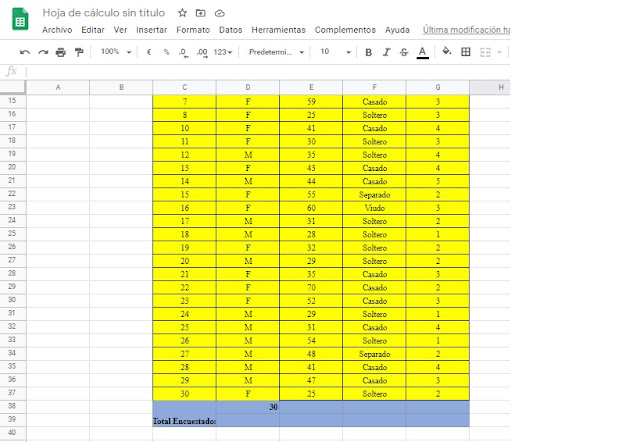Select column G header
640x442 pixels.
(438, 87)
